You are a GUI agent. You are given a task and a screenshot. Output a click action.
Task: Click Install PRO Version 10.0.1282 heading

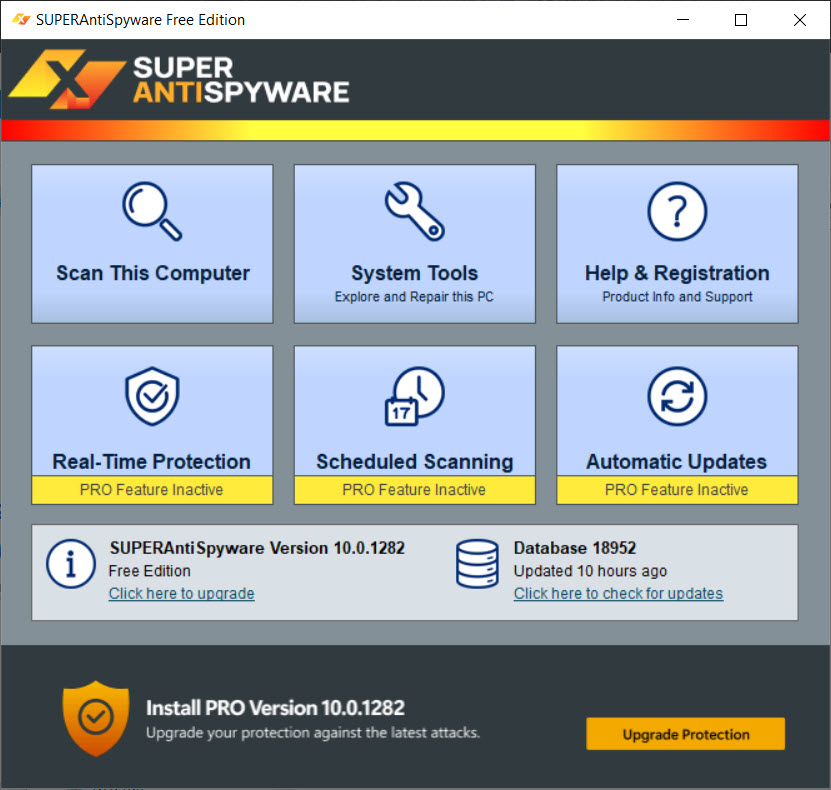point(275,708)
